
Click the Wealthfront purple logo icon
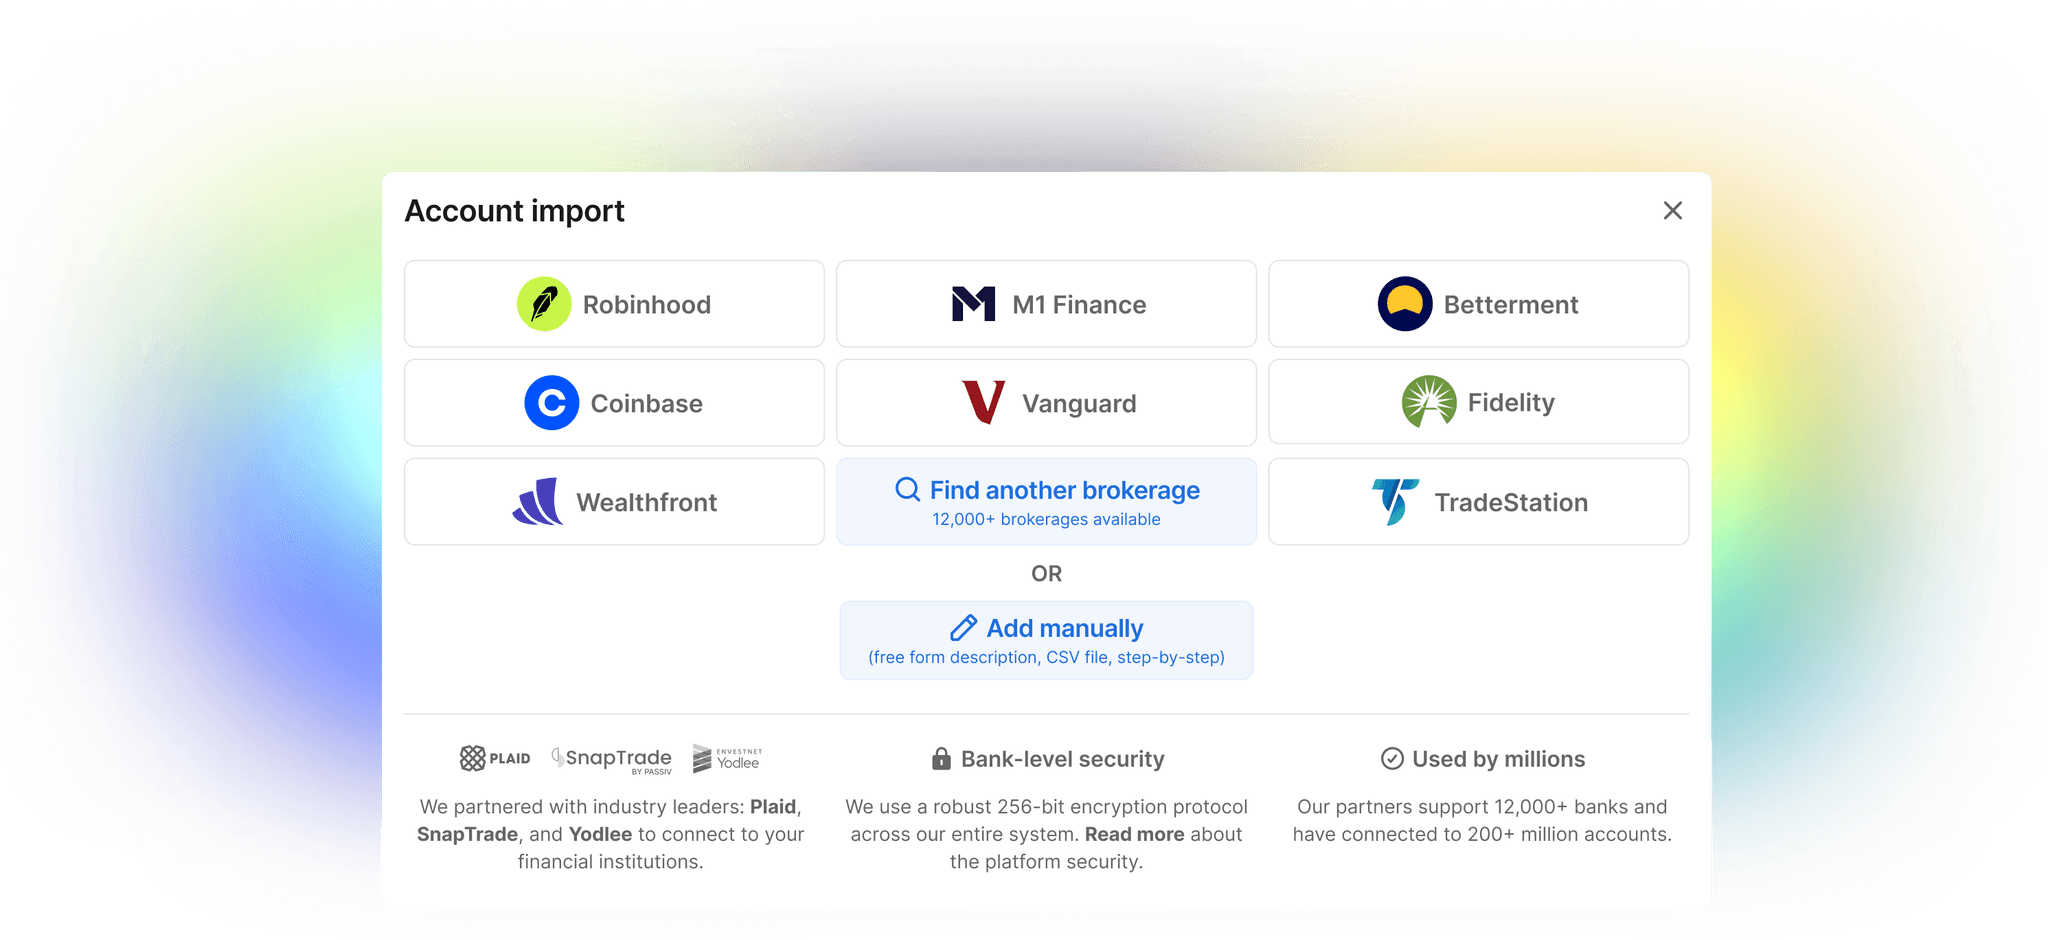[538, 502]
